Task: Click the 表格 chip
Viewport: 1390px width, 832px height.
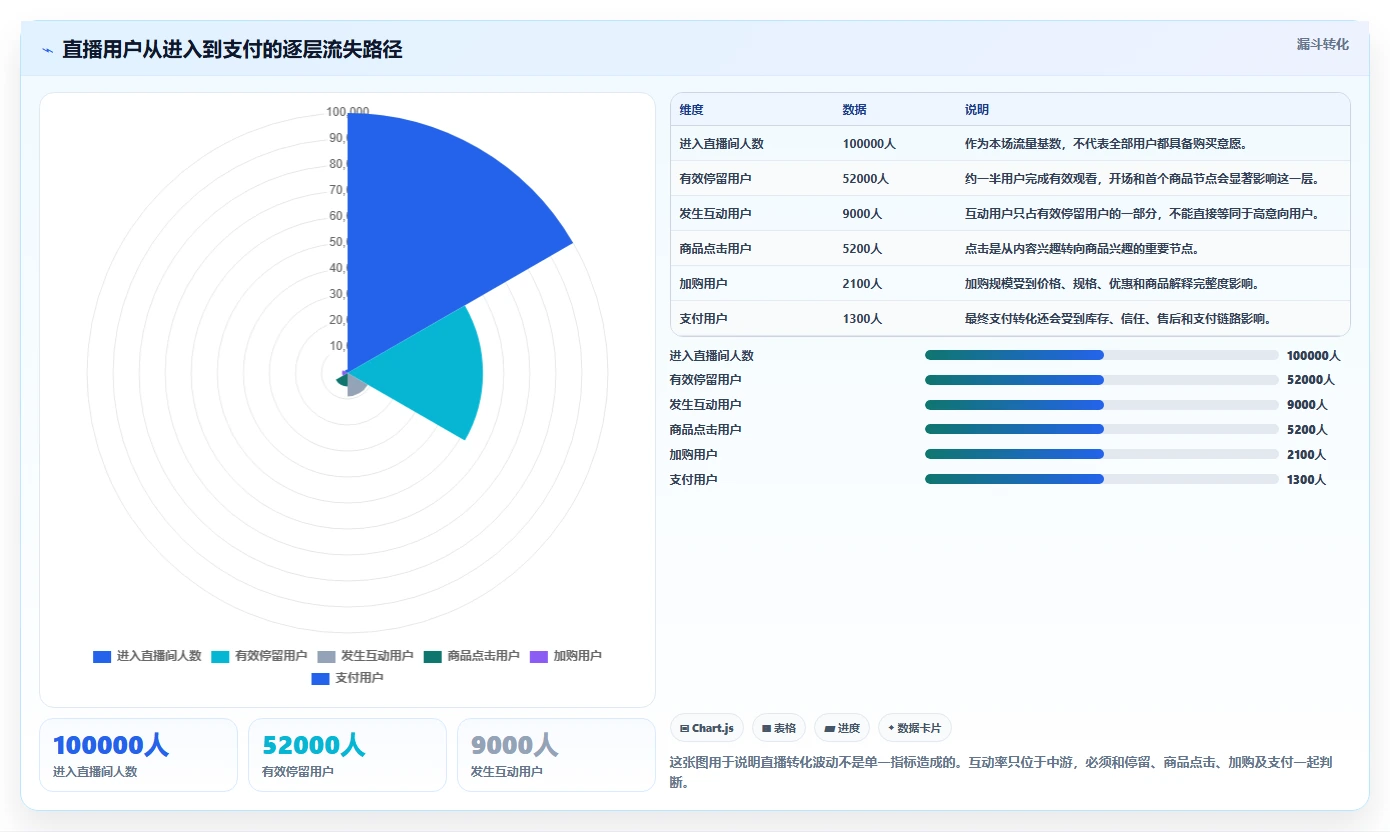Action: click(x=779, y=728)
